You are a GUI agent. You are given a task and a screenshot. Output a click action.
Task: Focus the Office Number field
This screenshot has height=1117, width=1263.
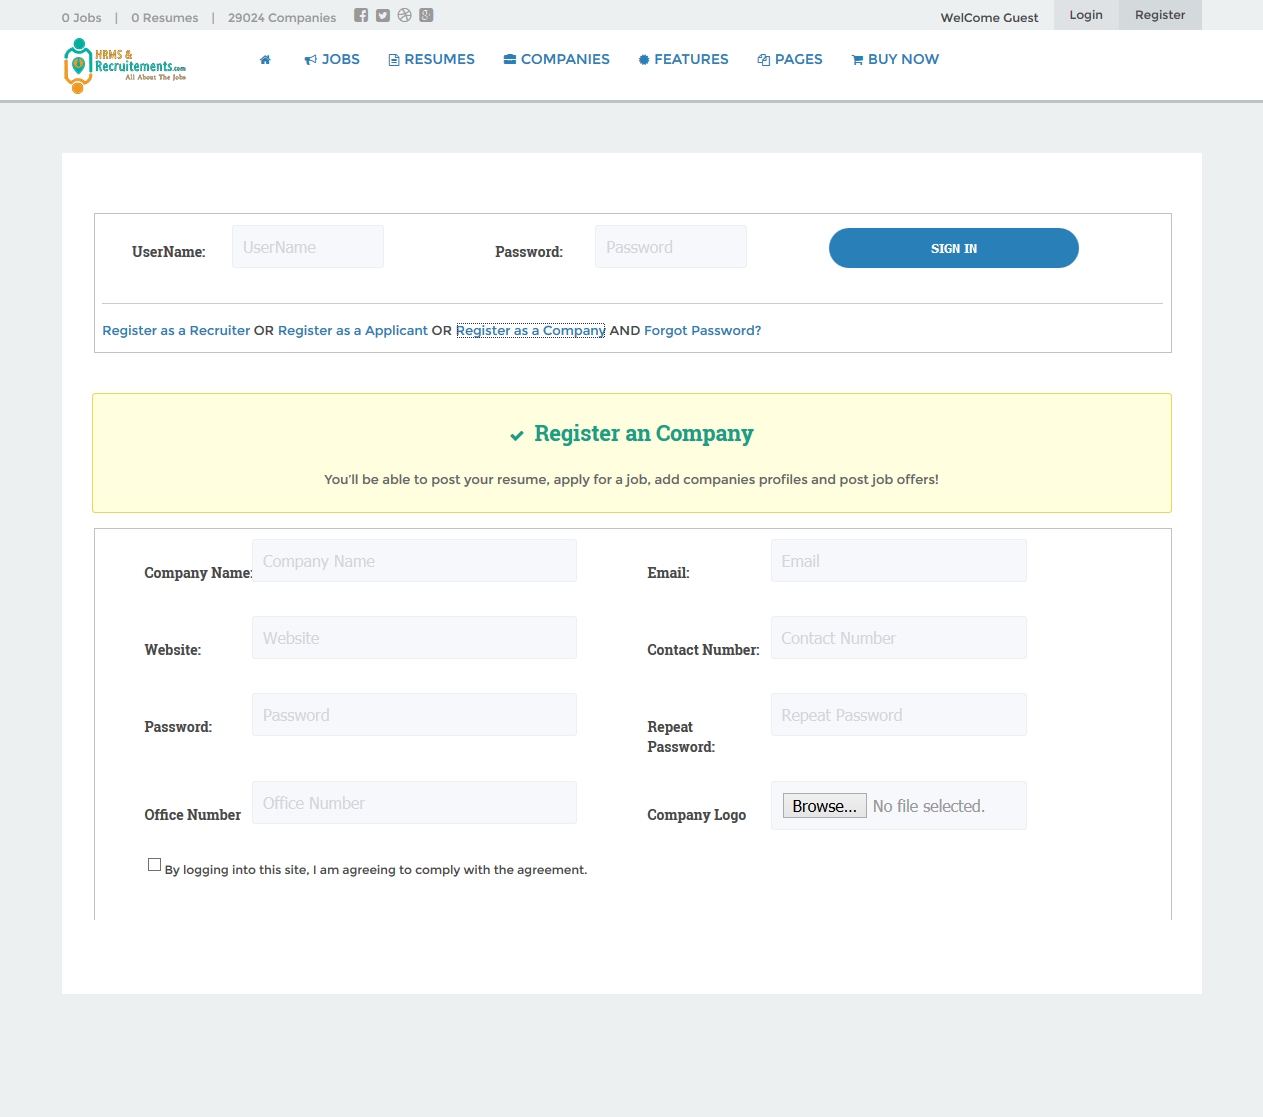pos(414,803)
